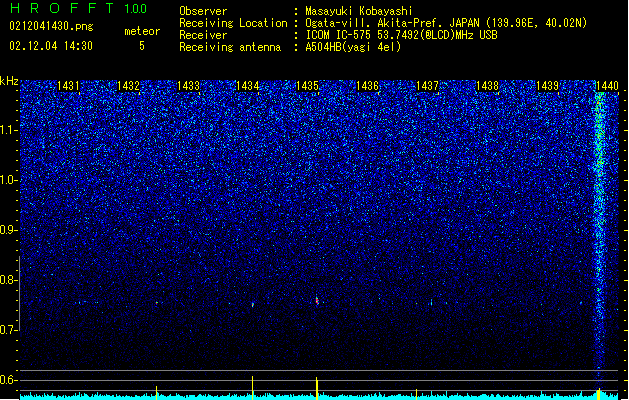Screen dimensions: 629x400
Task: Click the green "meteor" label
Action: (142, 31)
